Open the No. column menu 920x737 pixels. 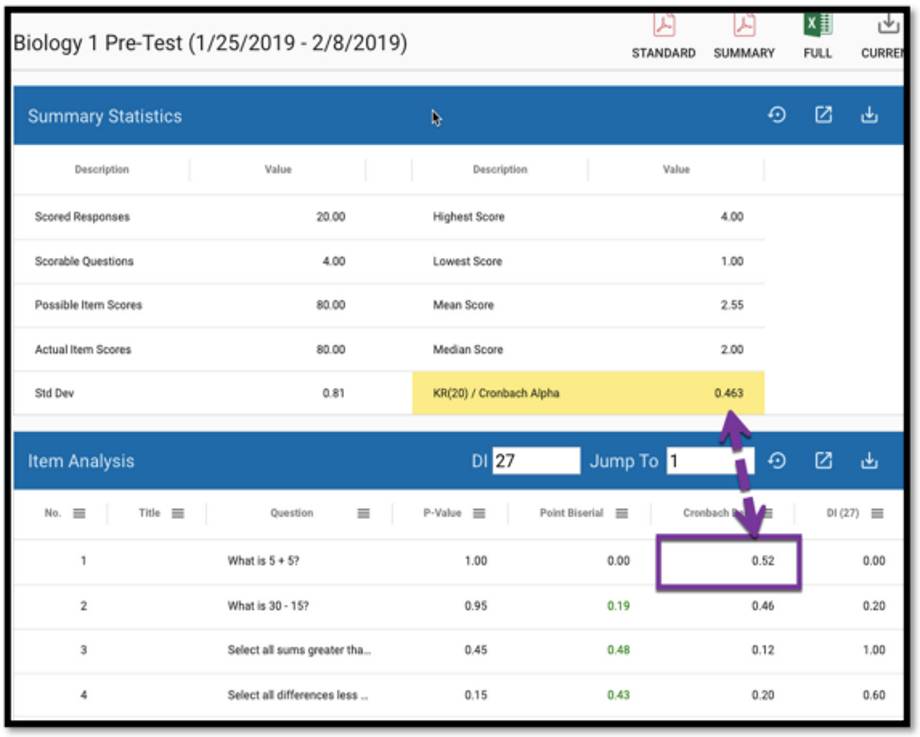pos(79,514)
